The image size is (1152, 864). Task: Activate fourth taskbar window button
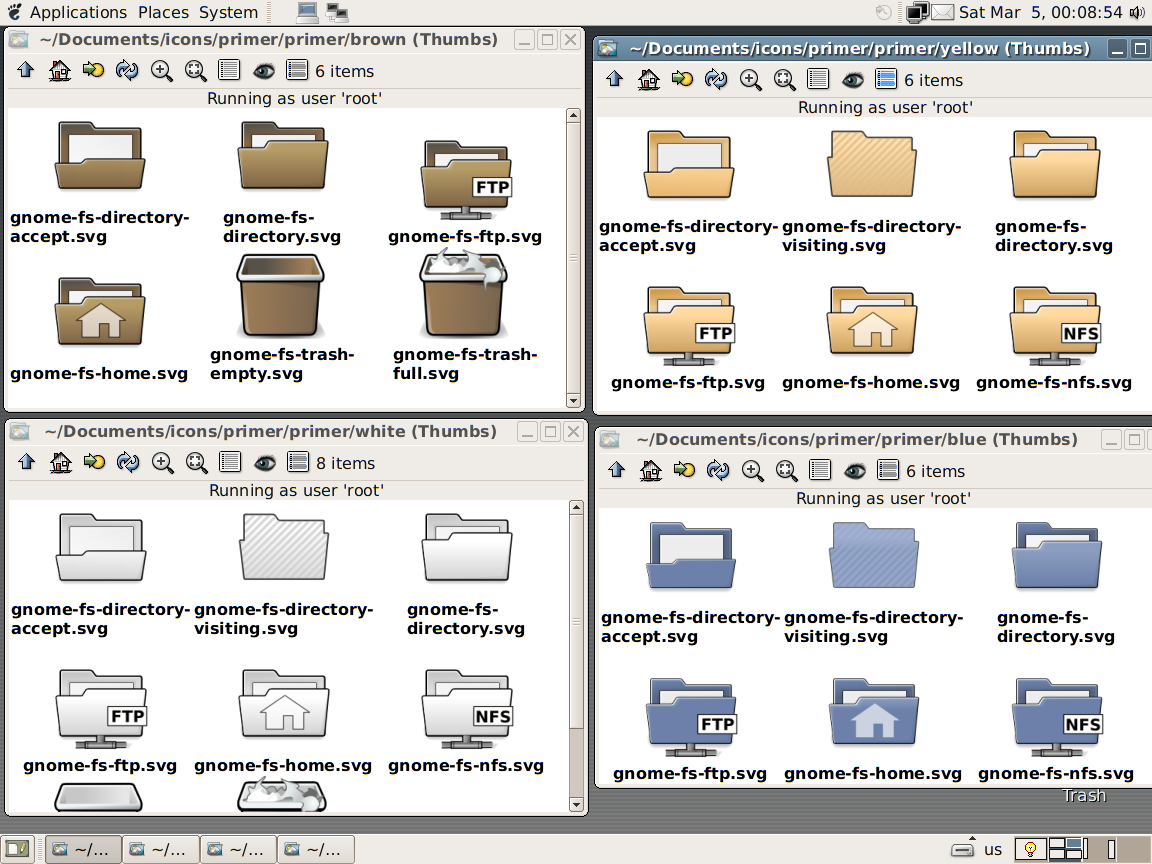click(316, 849)
